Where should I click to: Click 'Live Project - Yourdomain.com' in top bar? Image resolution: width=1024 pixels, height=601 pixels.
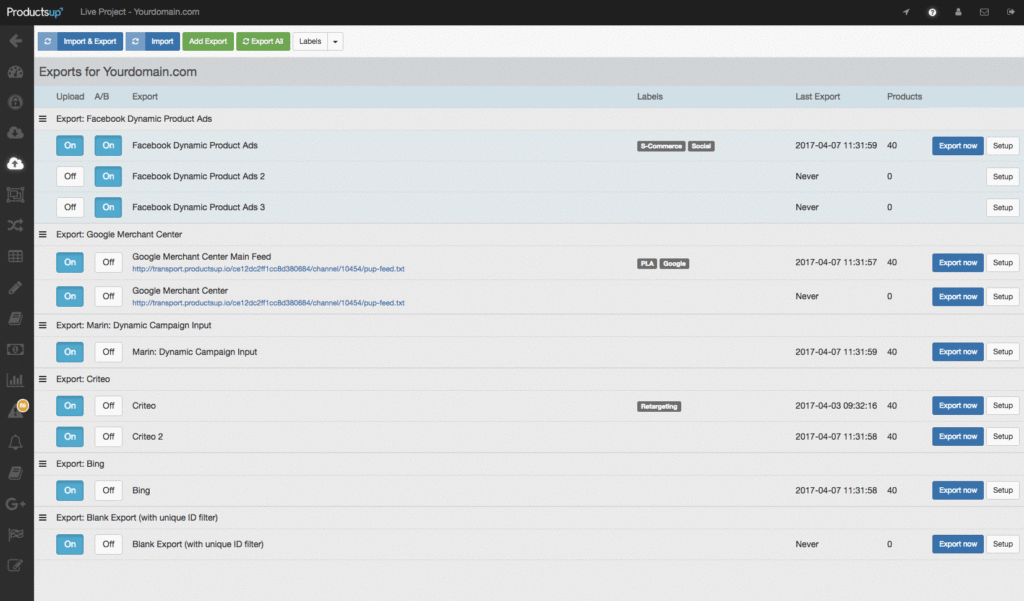pos(140,12)
